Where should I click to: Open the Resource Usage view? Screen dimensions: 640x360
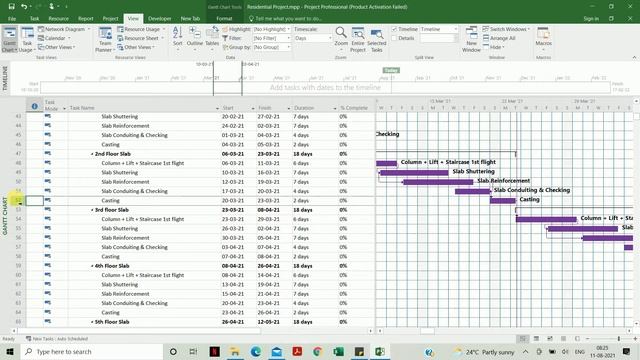pos(141,29)
